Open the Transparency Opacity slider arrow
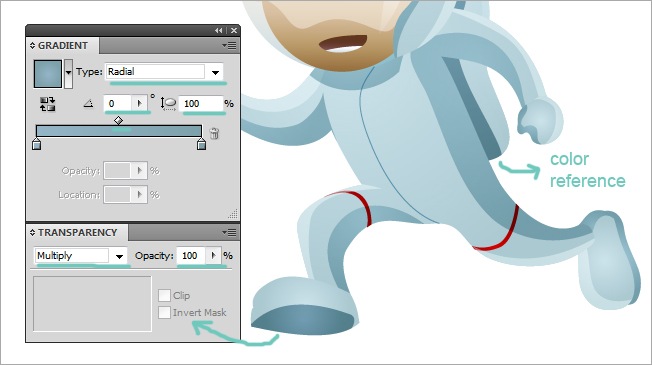The height and width of the screenshot is (365, 652). point(213,255)
